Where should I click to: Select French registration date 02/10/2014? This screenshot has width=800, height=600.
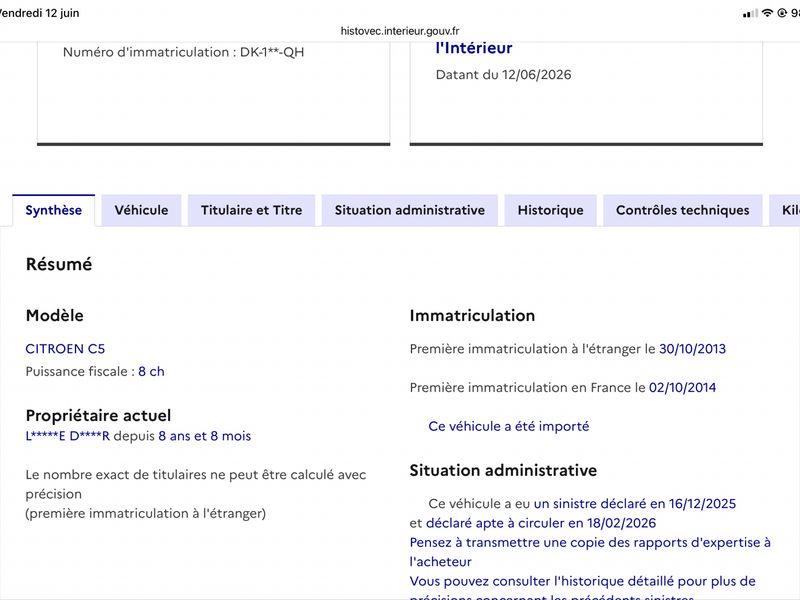point(682,388)
